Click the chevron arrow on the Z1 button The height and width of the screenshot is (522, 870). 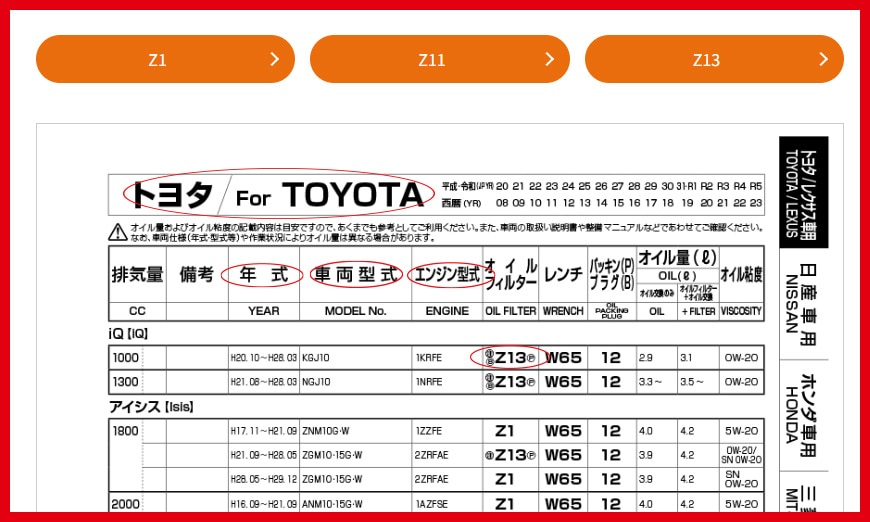pyautogui.click(x=274, y=59)
